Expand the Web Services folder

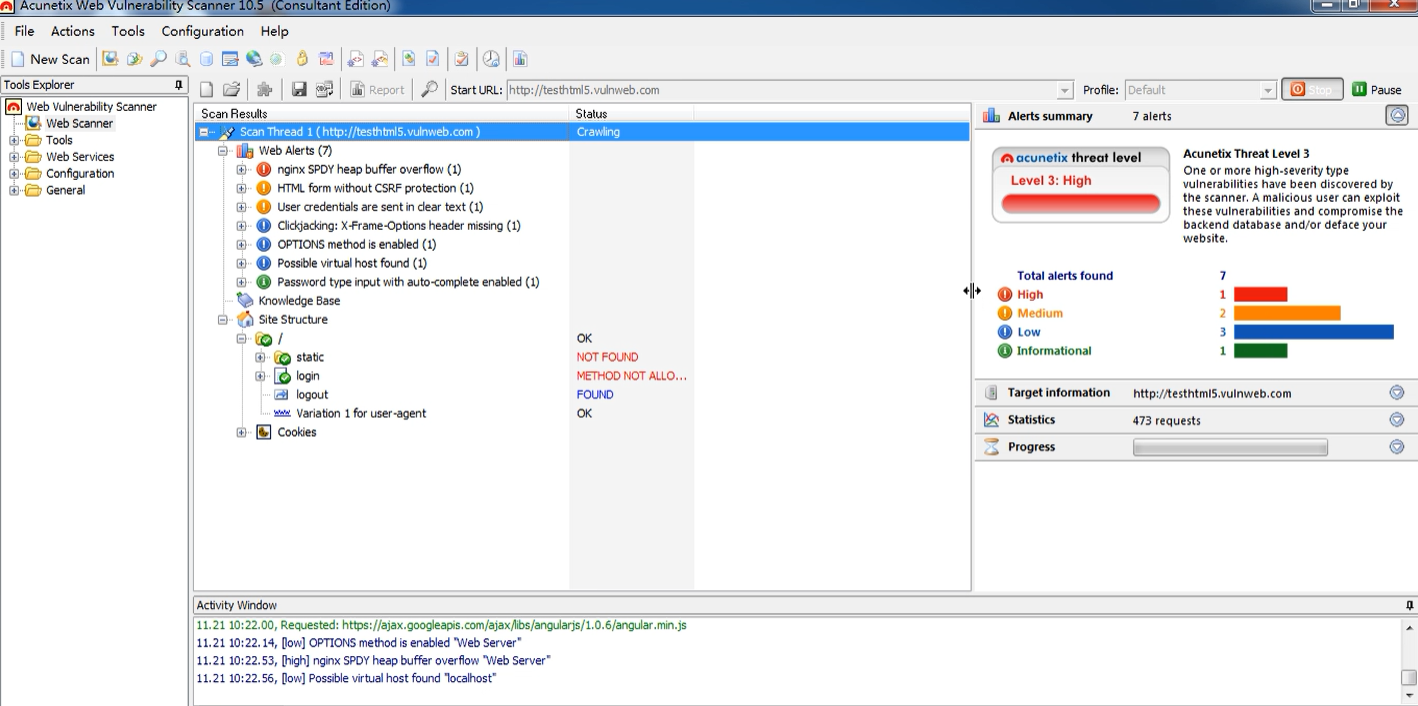pyautogui.click(x=14, y=157)
